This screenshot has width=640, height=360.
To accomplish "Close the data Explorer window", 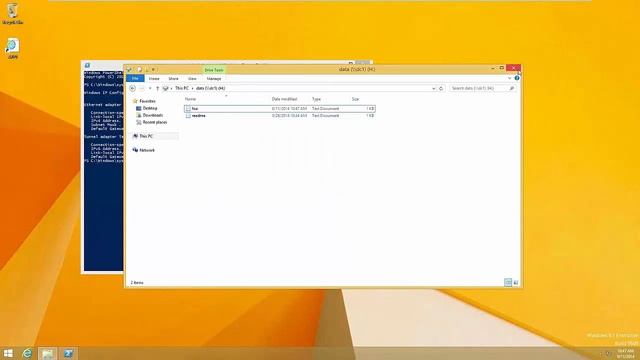I will pos(513,68).
